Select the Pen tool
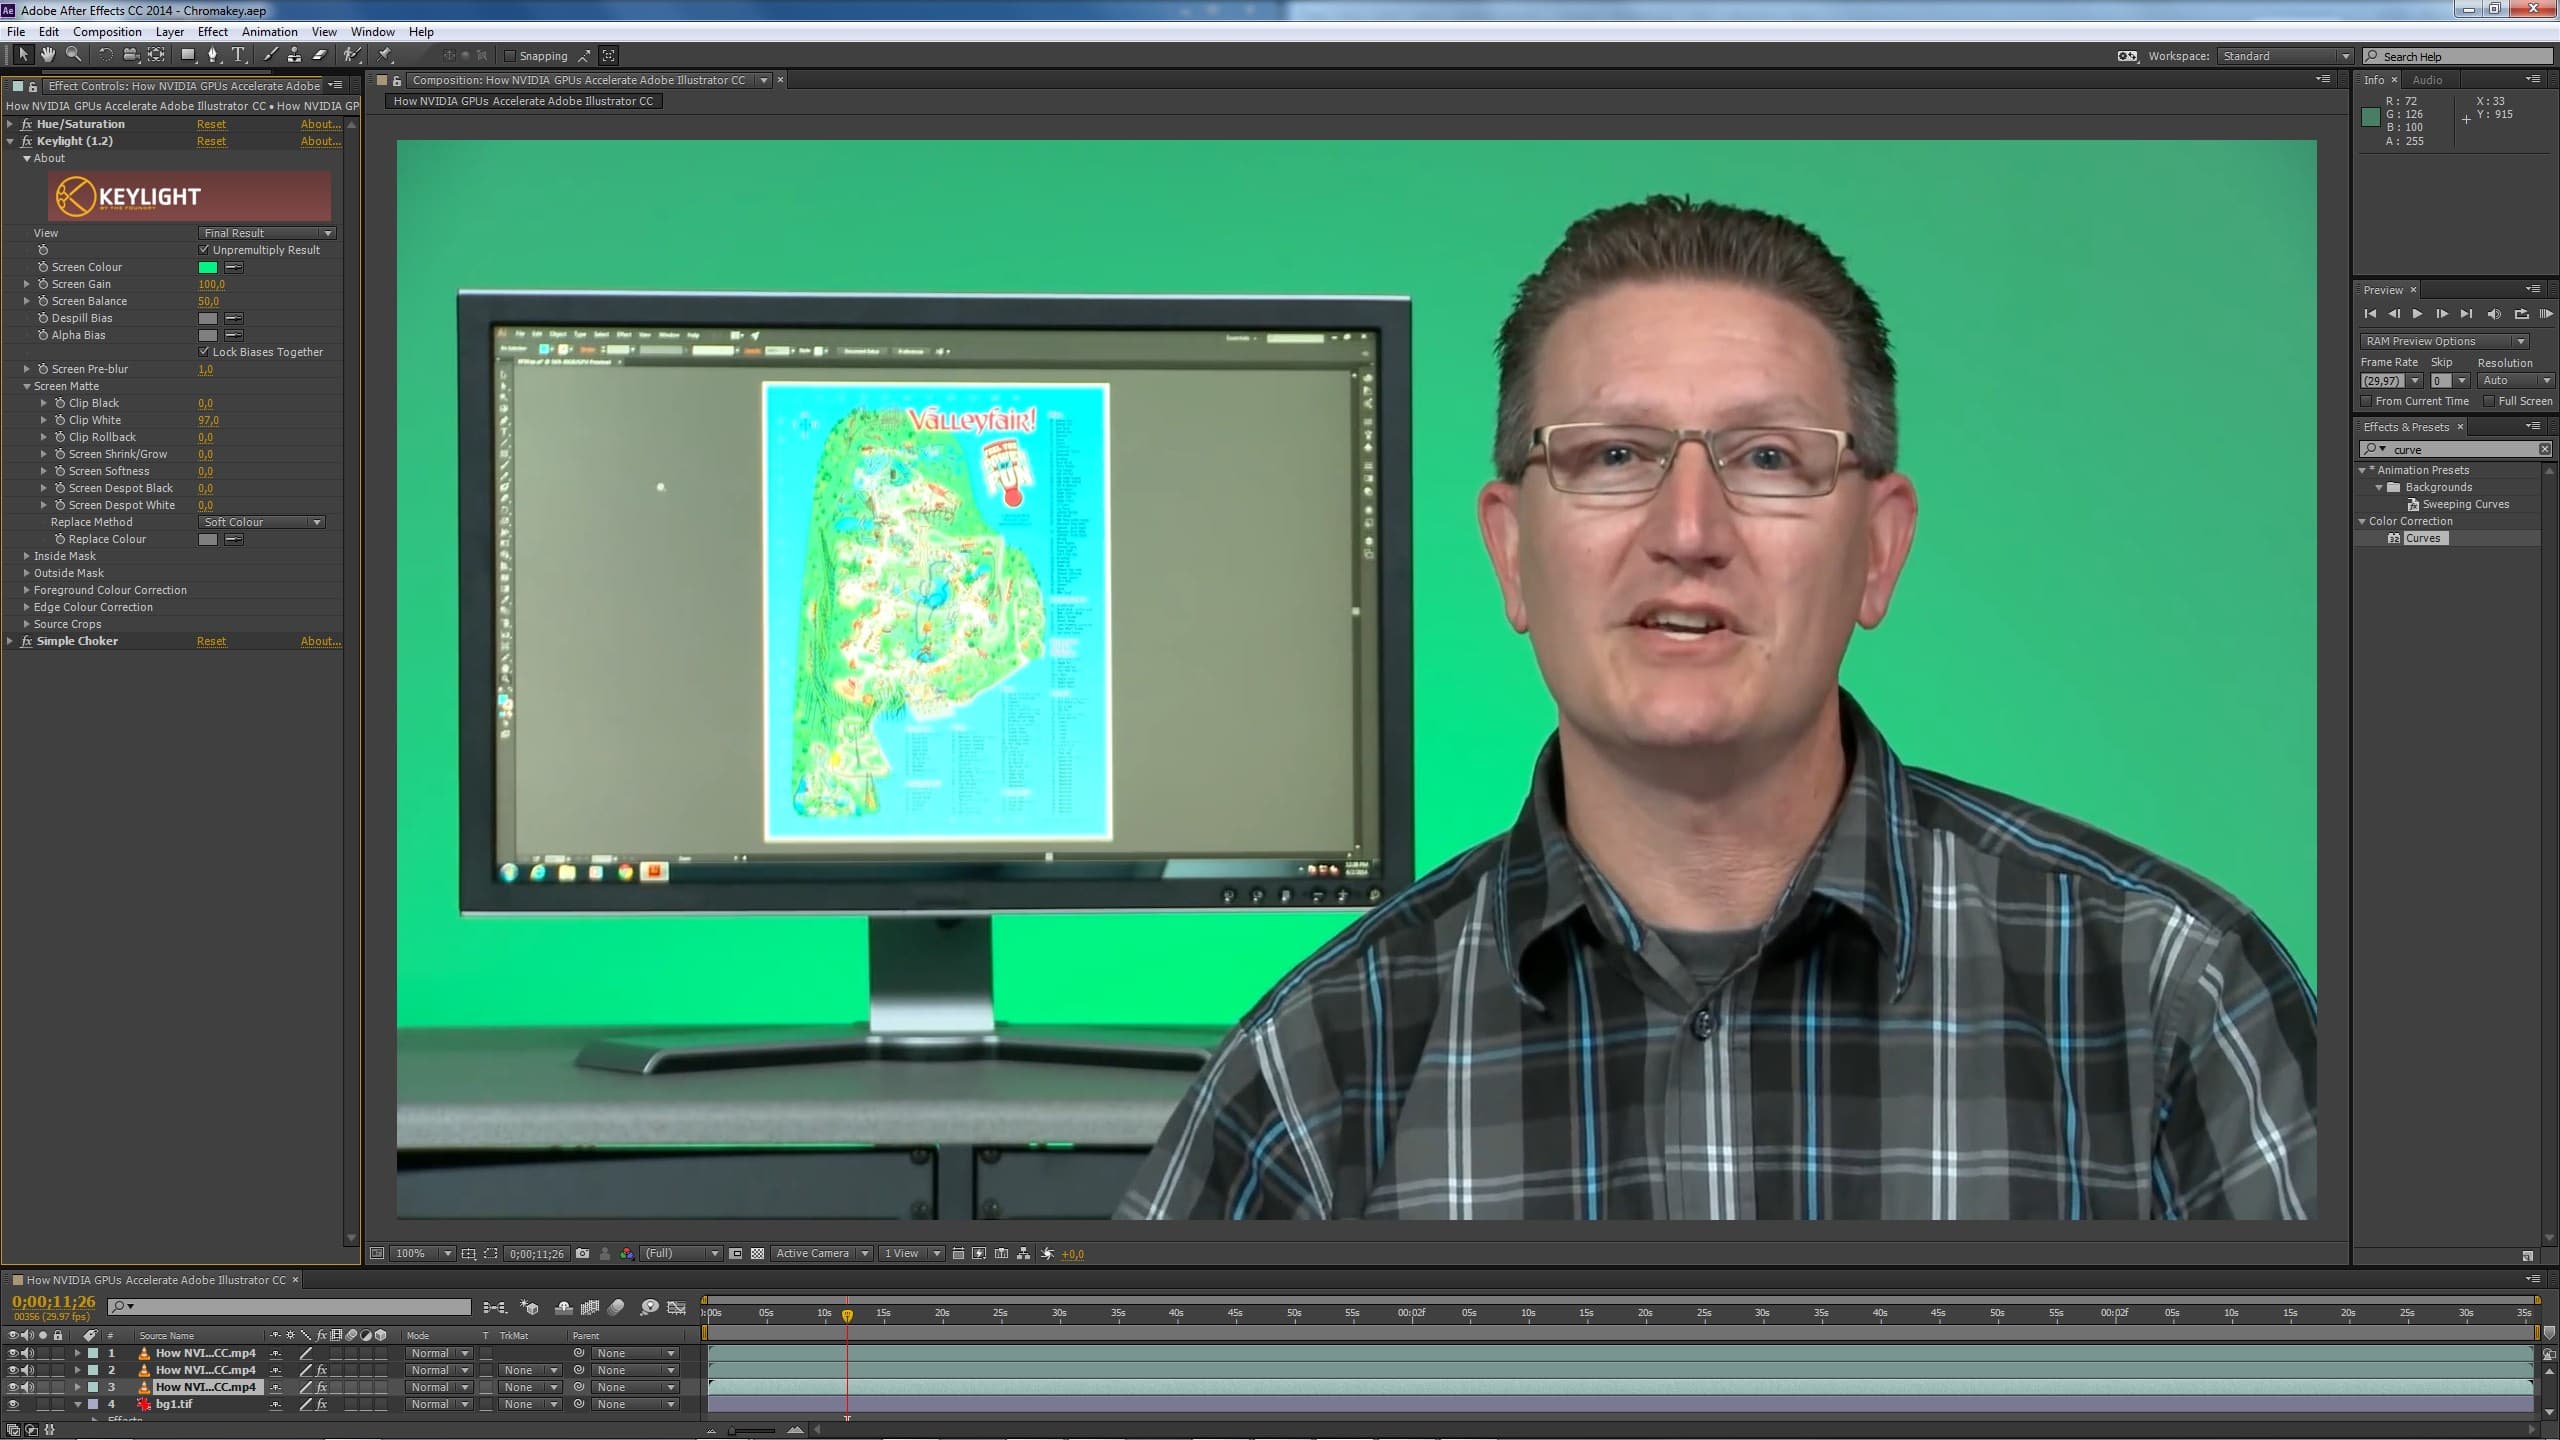This screenshot has width=2560, height=1440. click(212, 55)
